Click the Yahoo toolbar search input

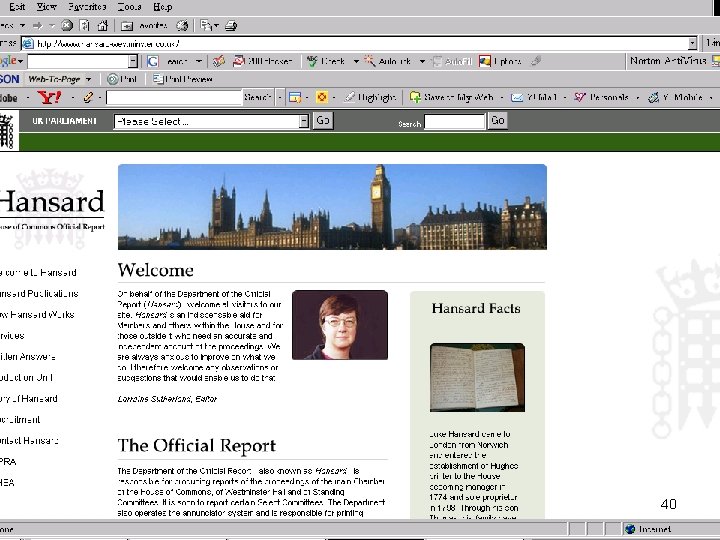(x=174, y=97)
